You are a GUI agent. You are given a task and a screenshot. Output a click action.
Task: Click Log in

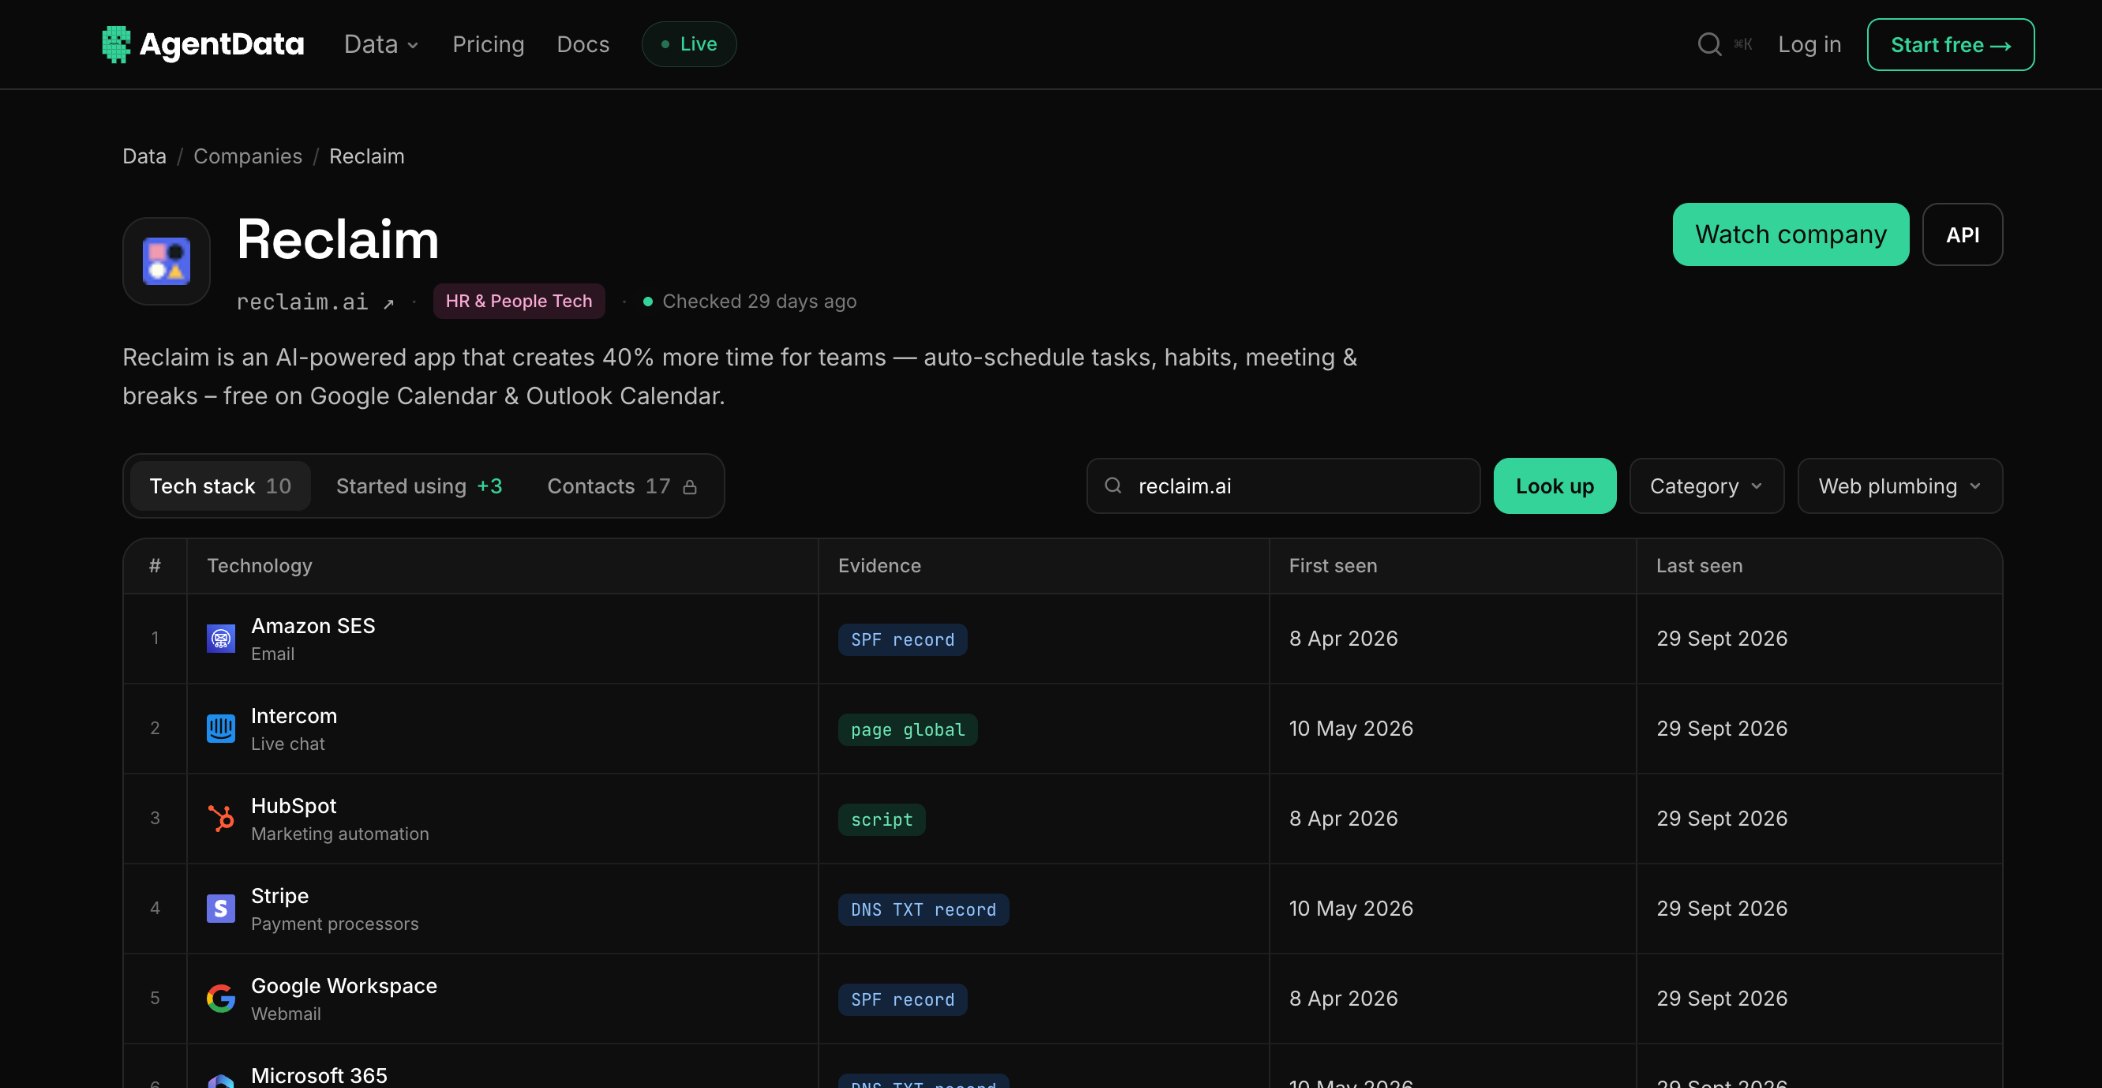coord(1809,44)
